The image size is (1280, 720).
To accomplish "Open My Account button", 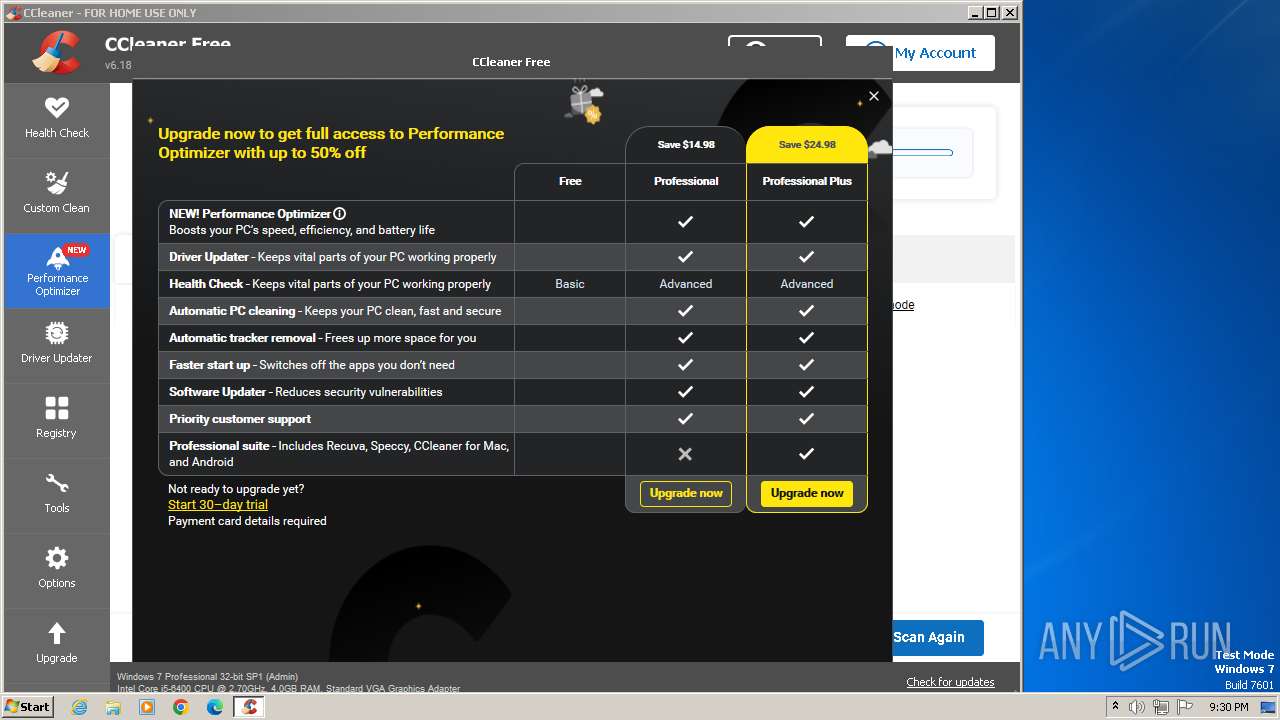I will point(920,53).
